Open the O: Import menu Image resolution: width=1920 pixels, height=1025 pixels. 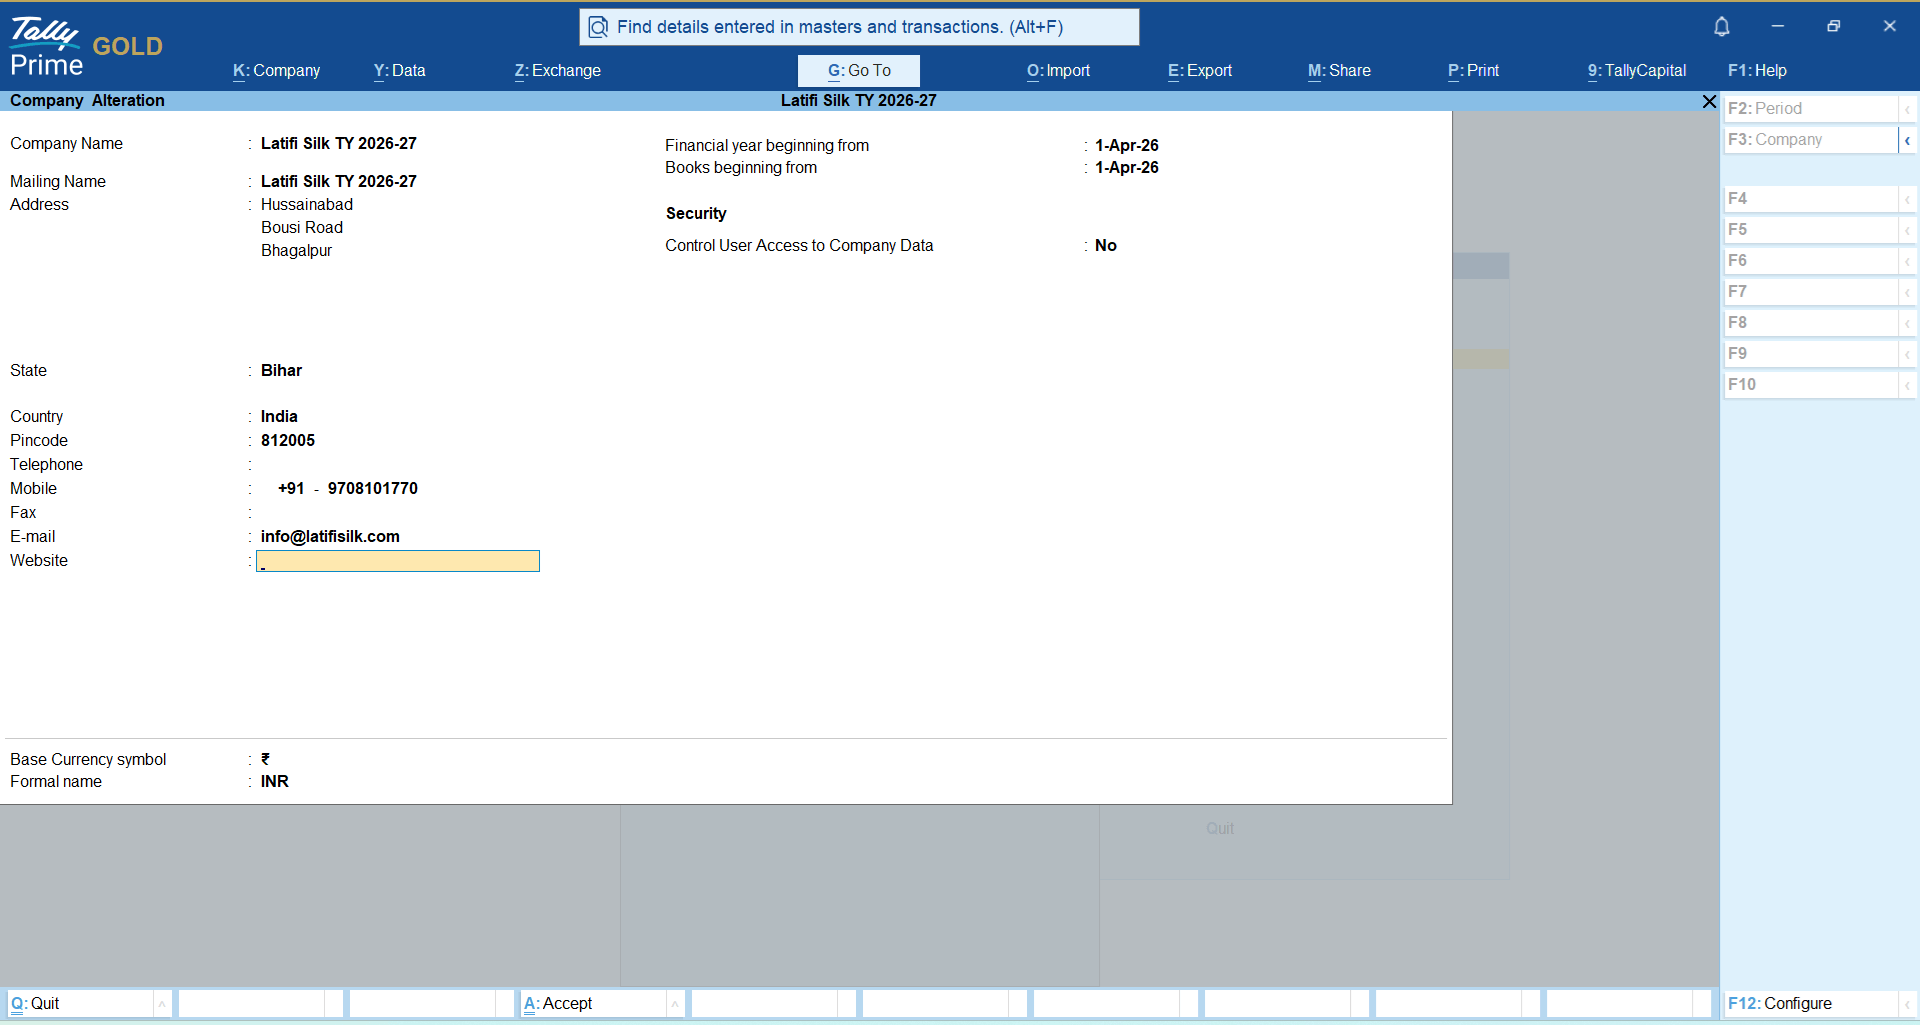(x=1058, y=71)
